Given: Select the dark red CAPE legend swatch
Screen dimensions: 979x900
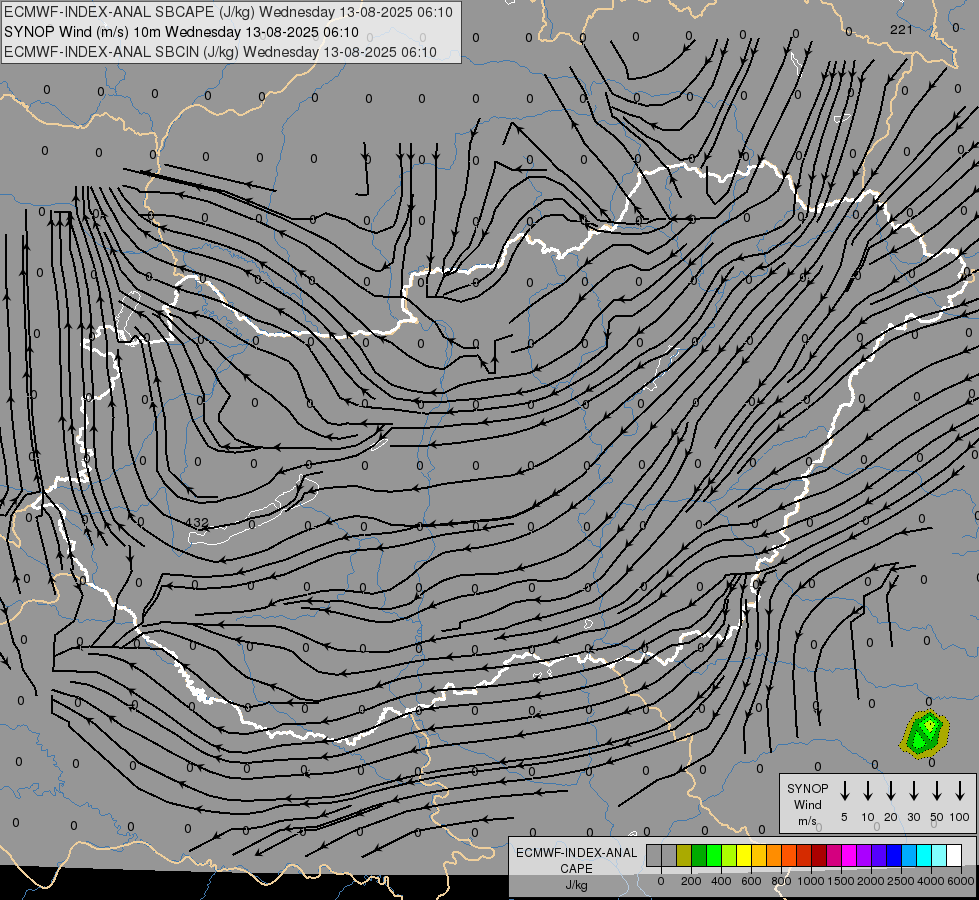Looking at the screenshot, I should pos(819,855).
